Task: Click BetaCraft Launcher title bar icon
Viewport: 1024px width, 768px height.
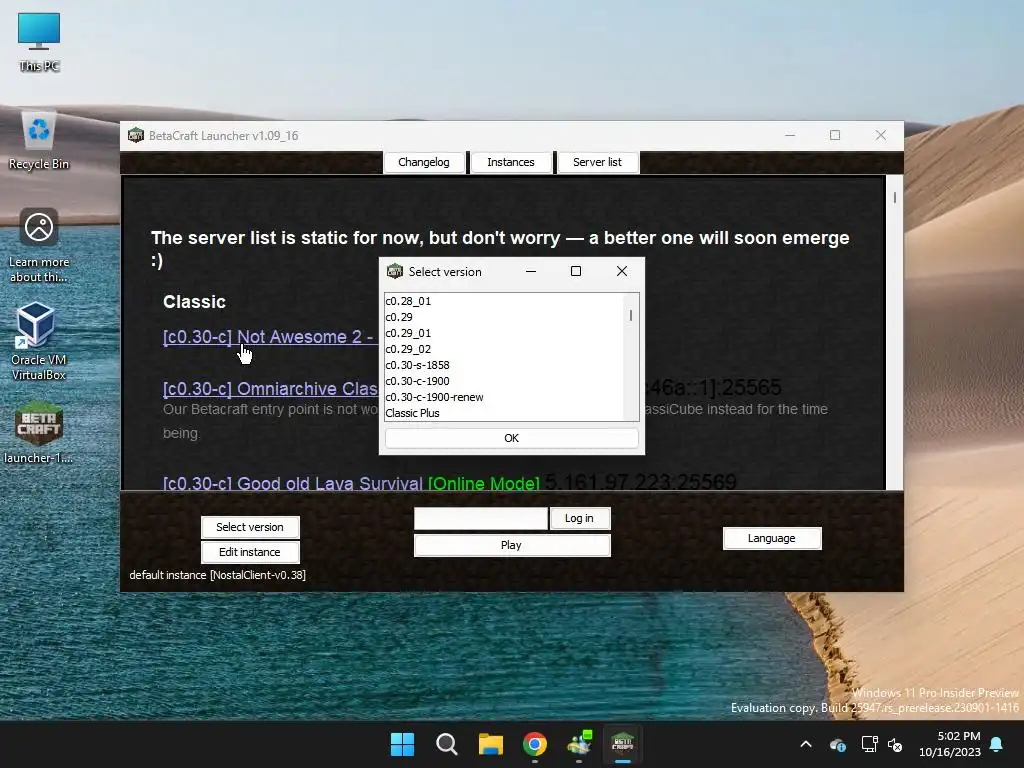Action: pyautogui.click(x=136, y=135)
